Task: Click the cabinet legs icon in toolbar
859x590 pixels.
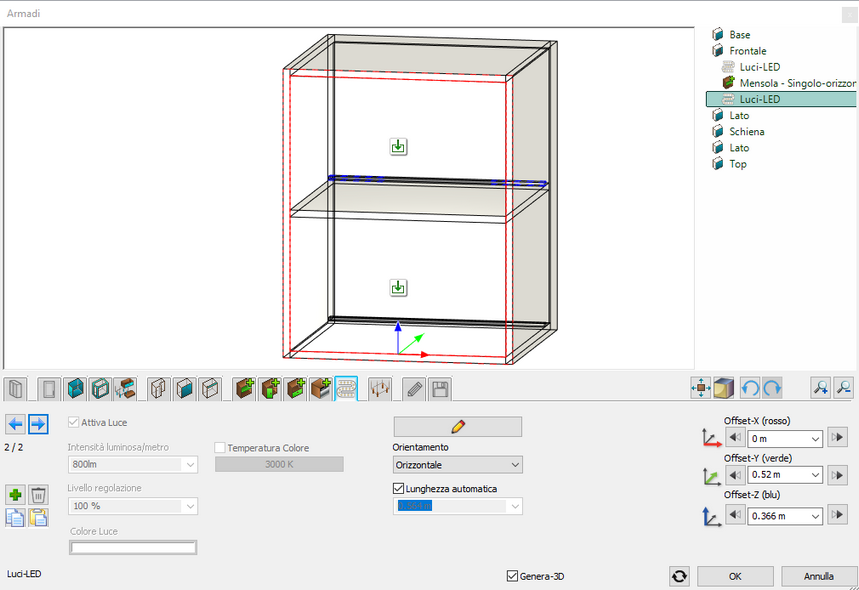Action: pos(380,389)
